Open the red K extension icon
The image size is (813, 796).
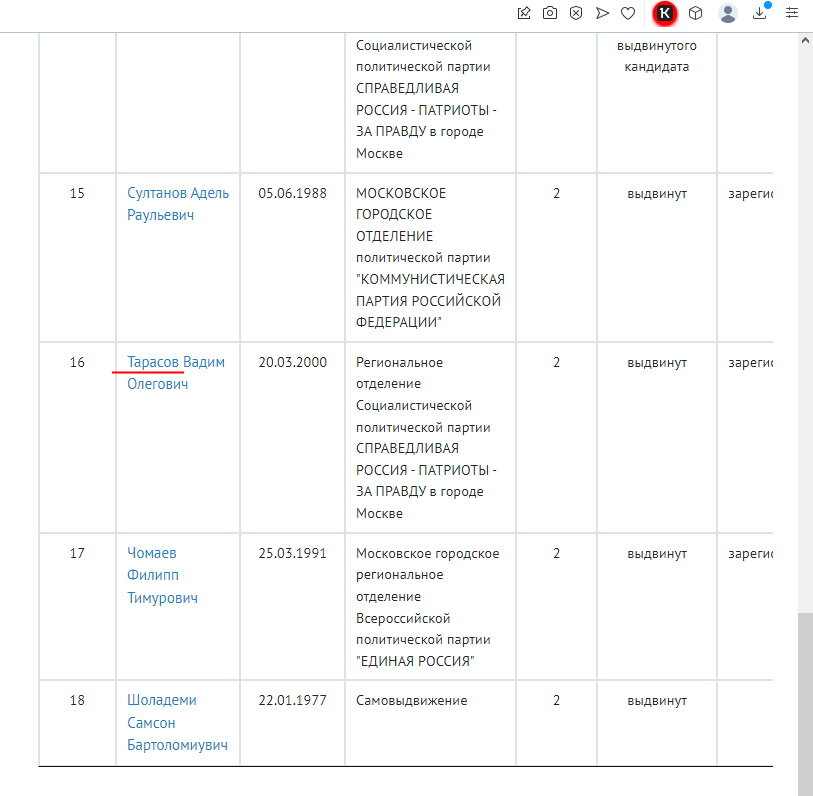coord(665,13)
